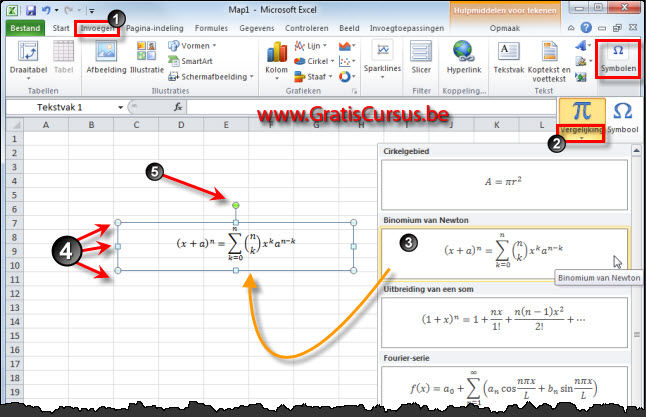Insert a Kolom chart
The height and width of the screenshot is (417, 646).
tap(276, 60)
